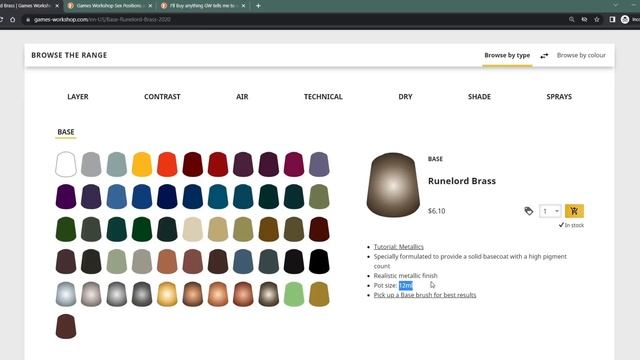Bookmark this page with the star icon
Image resolution: width=640 pixels, height=360 pixels.
pyautogui.click(x=597, y=19)
